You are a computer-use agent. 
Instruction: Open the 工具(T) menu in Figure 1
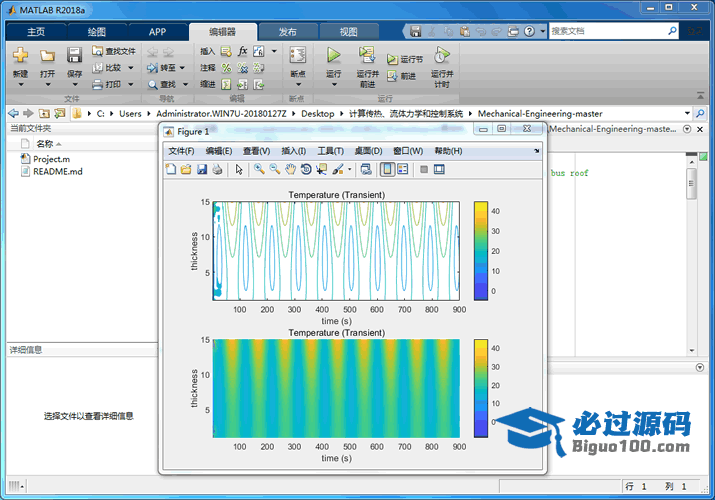(330, 151)
